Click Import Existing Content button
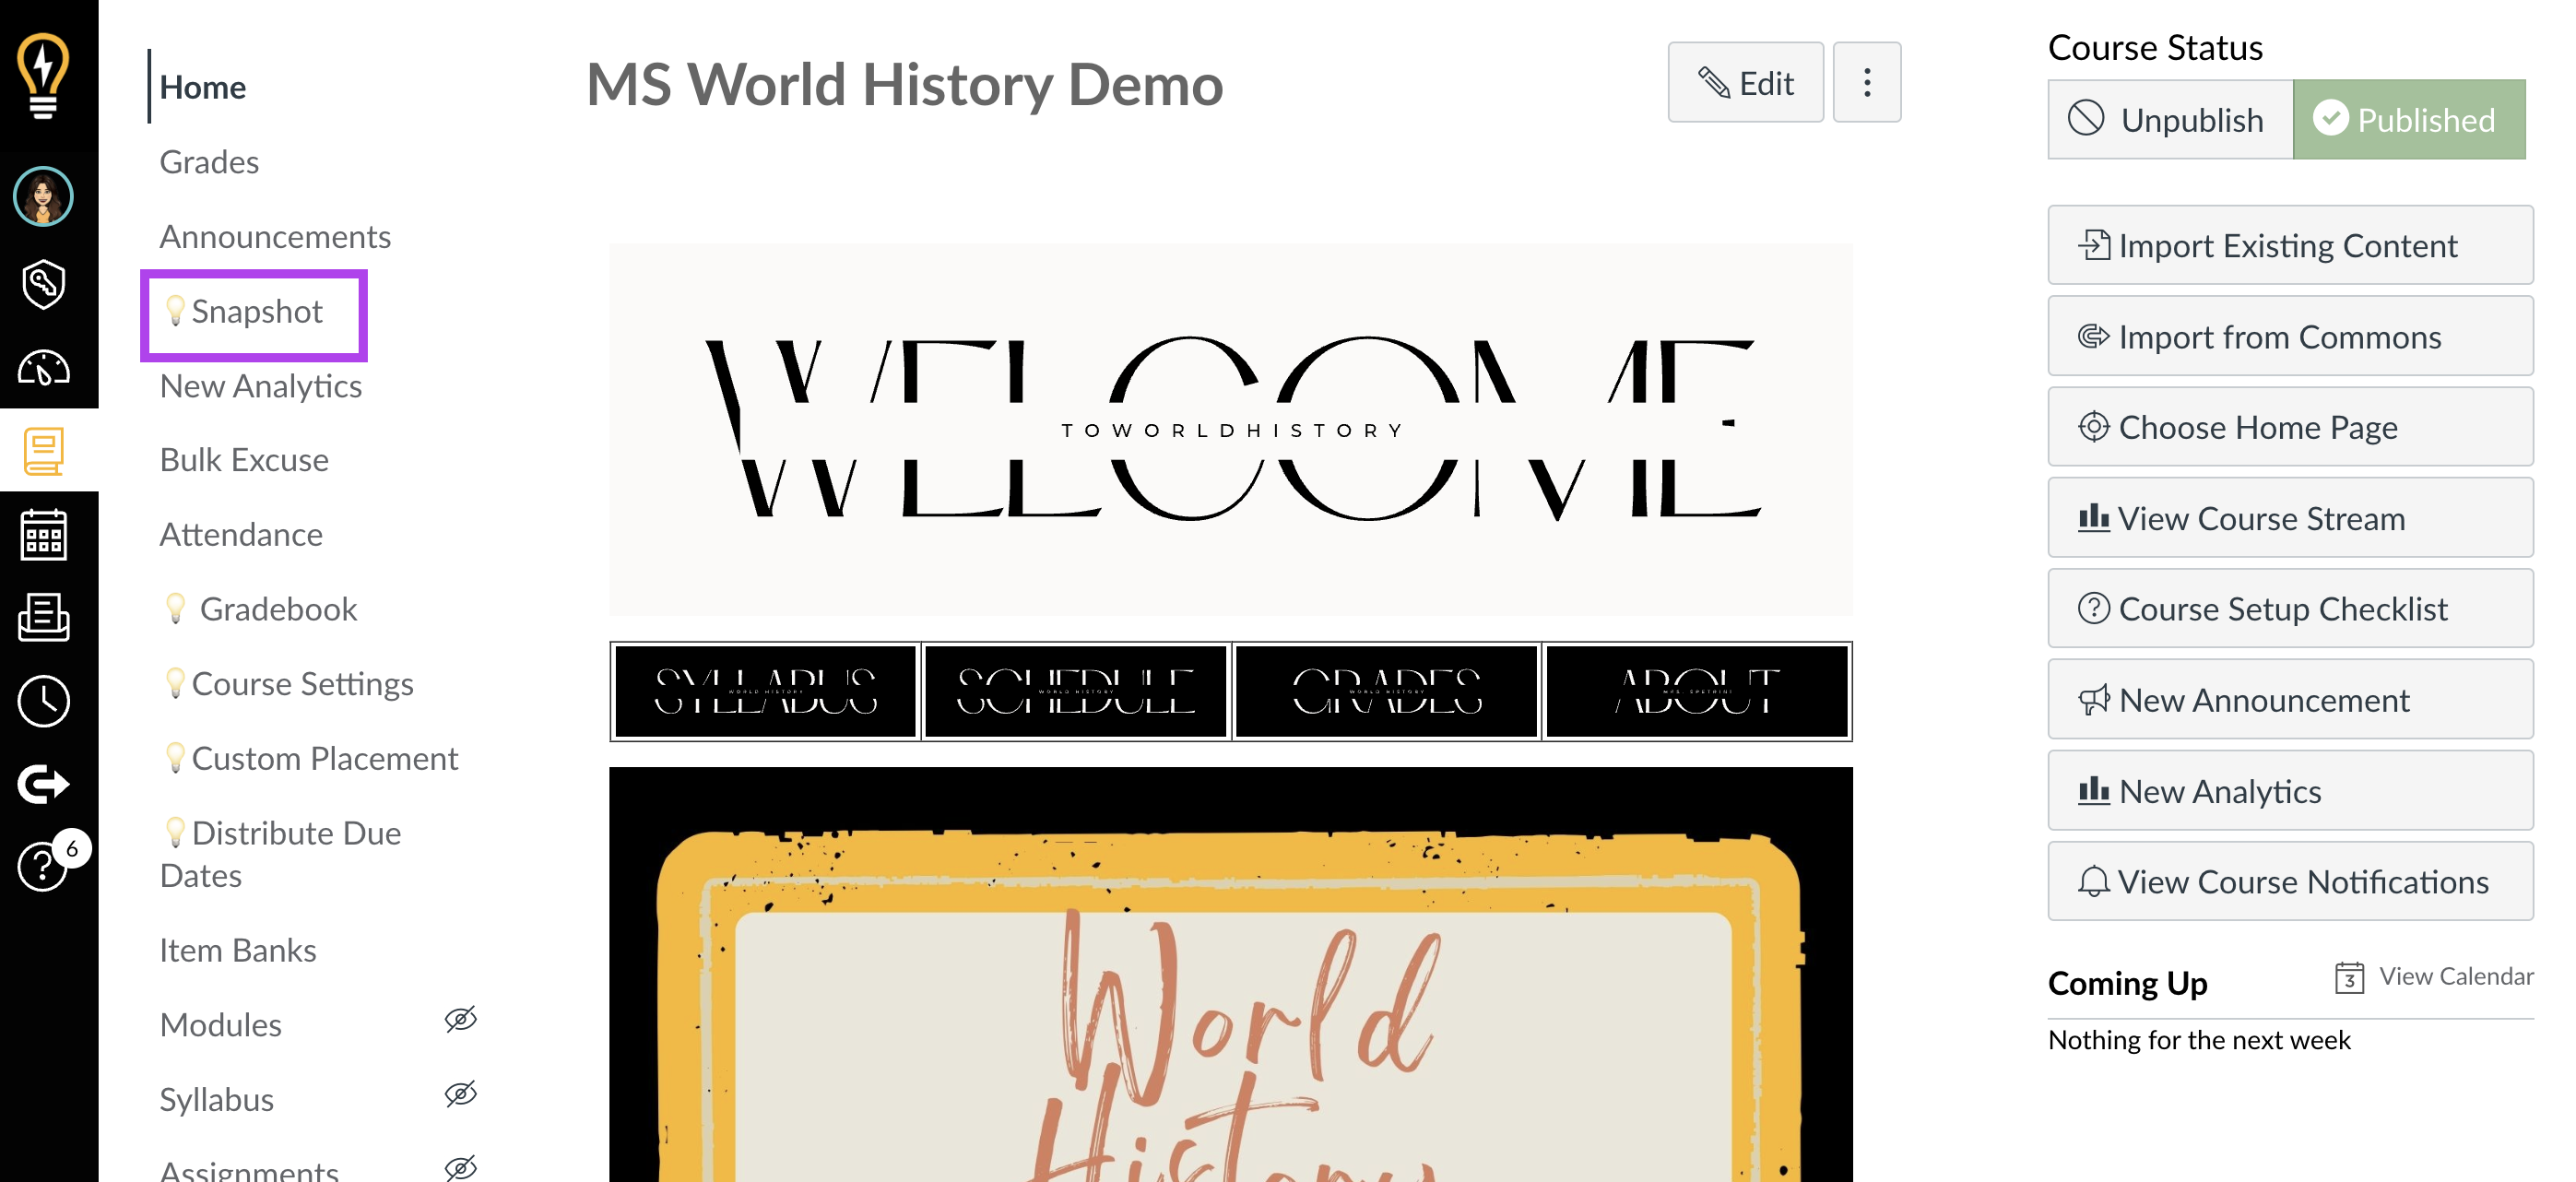2576x1182 pixels. 2290,245
